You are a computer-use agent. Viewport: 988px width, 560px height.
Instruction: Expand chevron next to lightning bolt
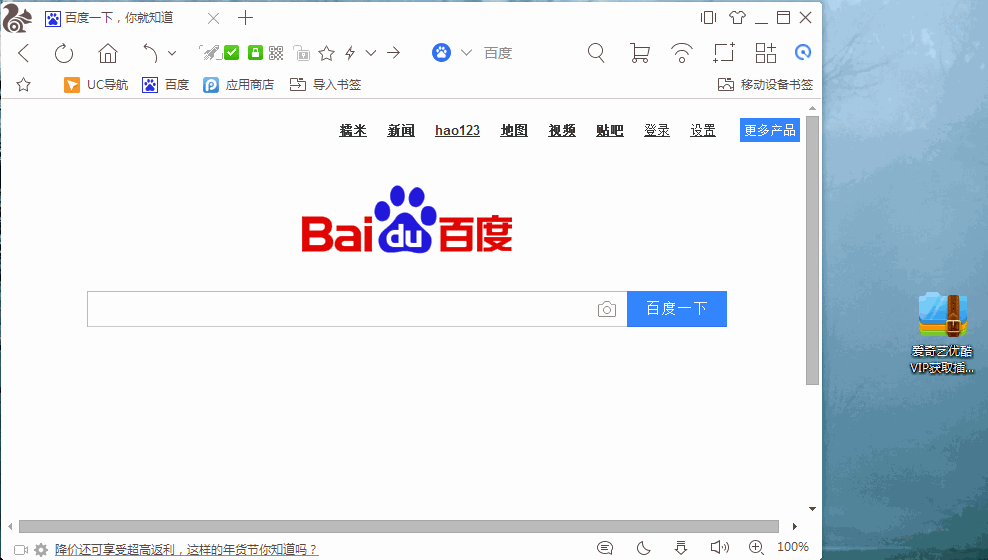point(371,53)
